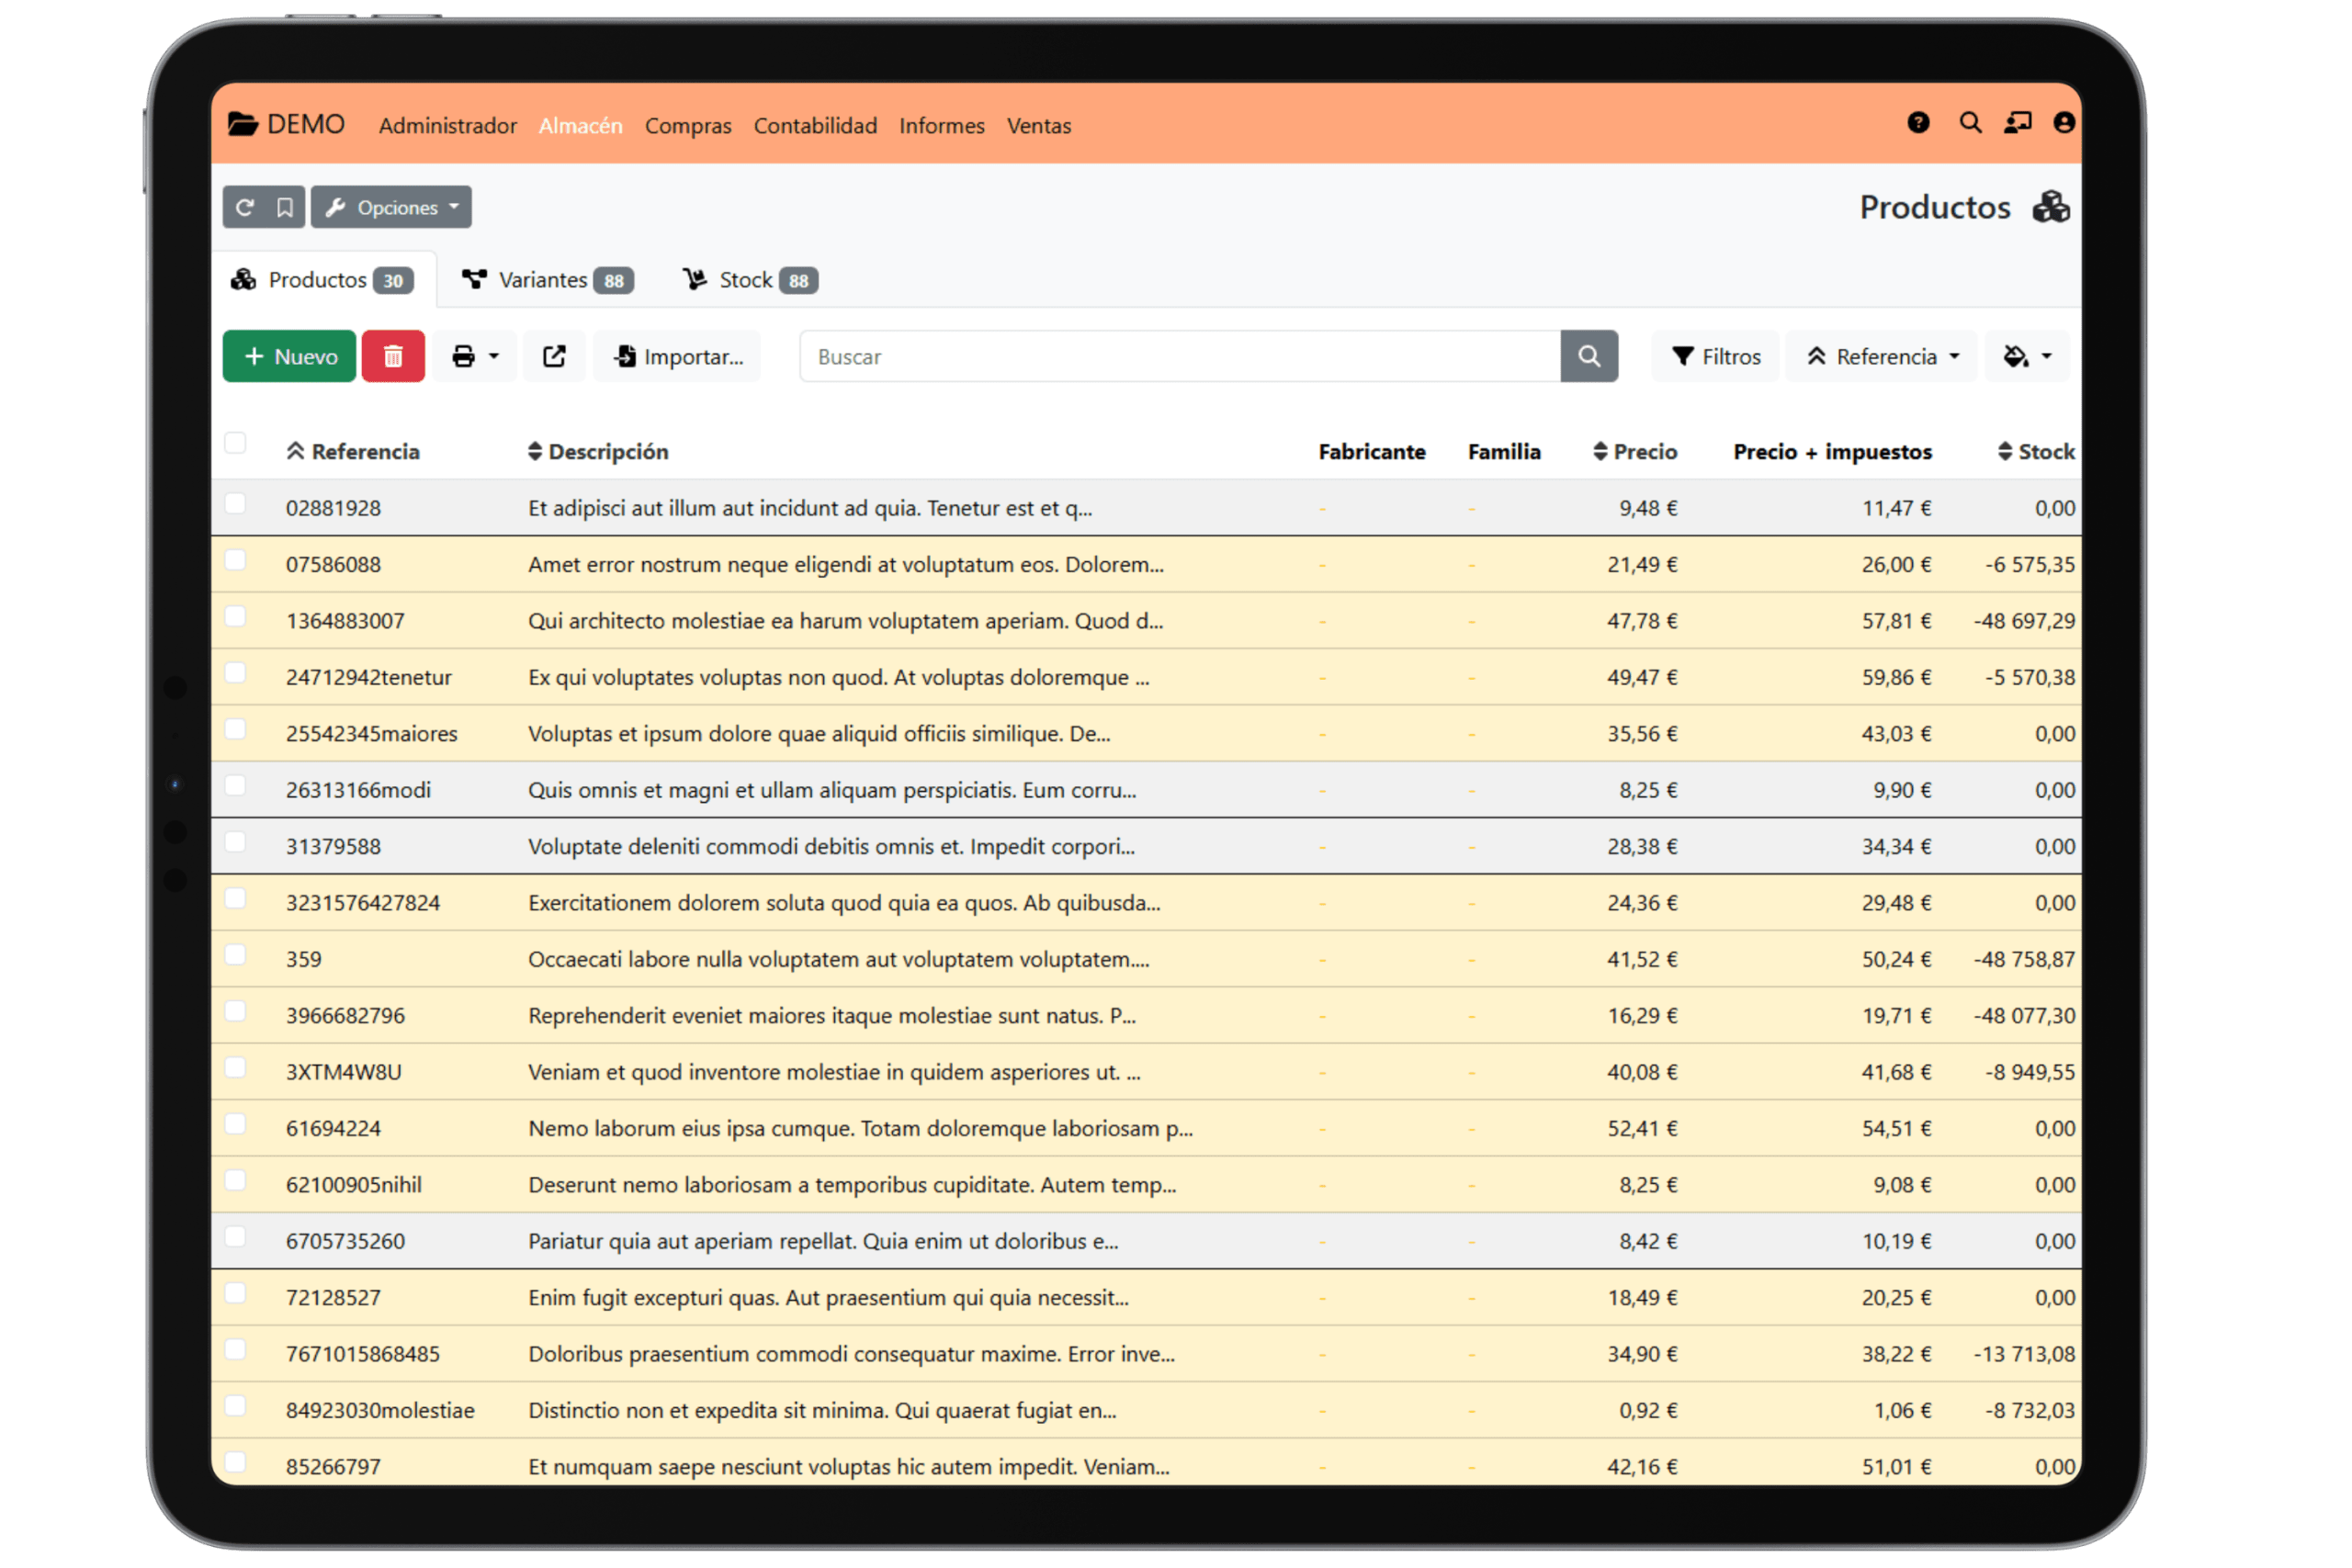The width and height of the screenshot is (2352, 1568).
Task: Open the help question mark icon
Action: click(1917, 123)
